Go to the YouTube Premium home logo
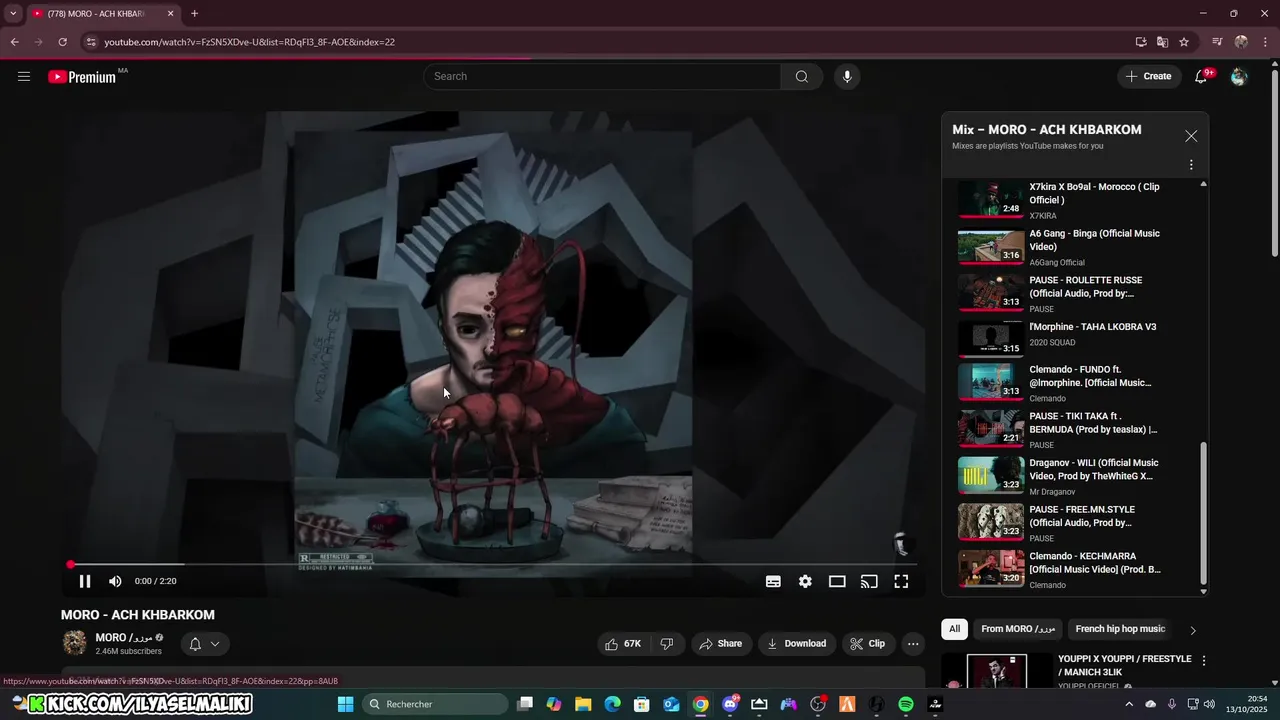This screenshot has width=1280, height=720. [x=82, y=77]
